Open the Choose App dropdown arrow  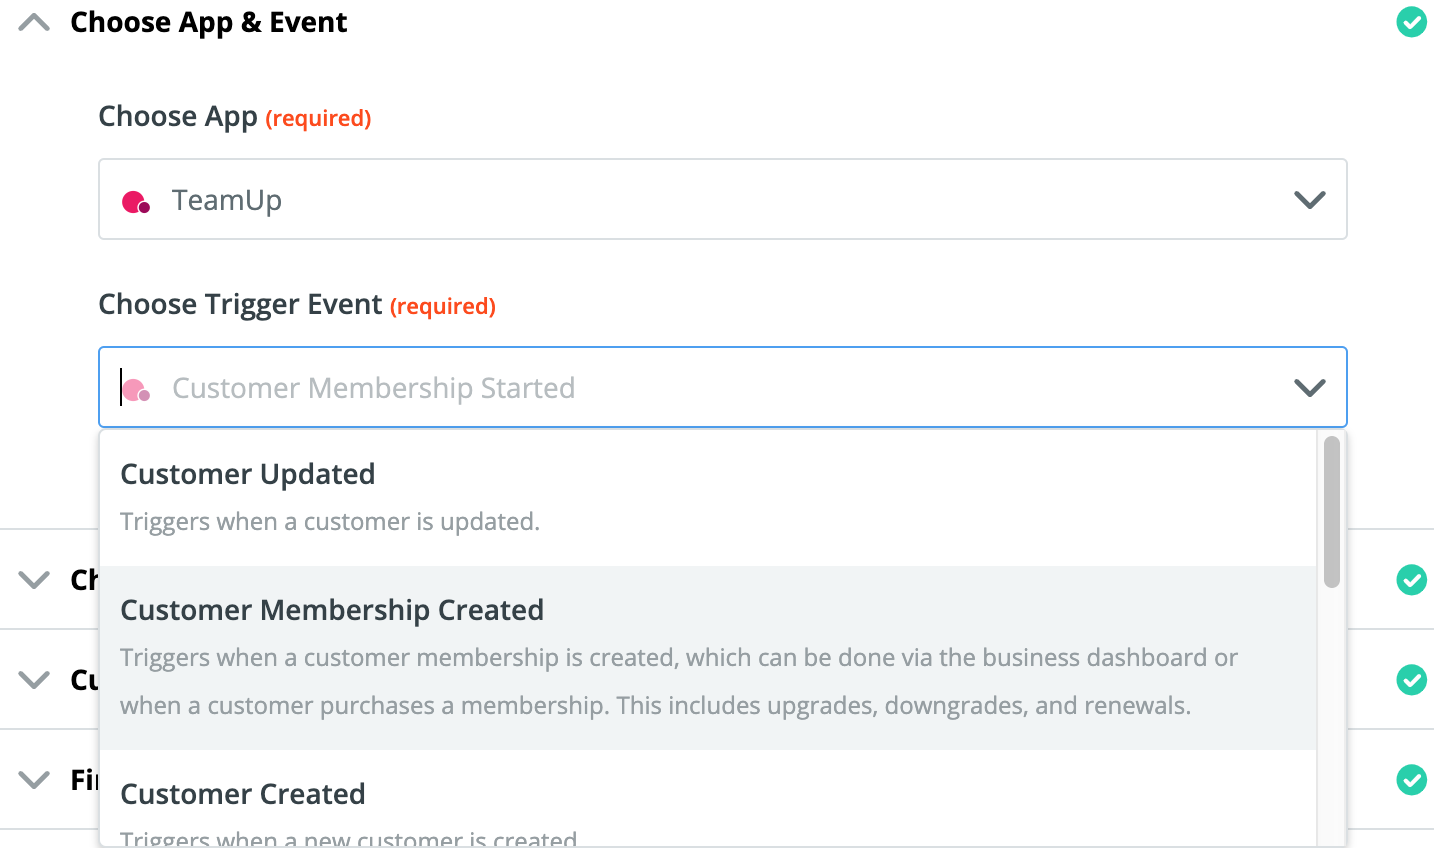[x=1309, y=200]
